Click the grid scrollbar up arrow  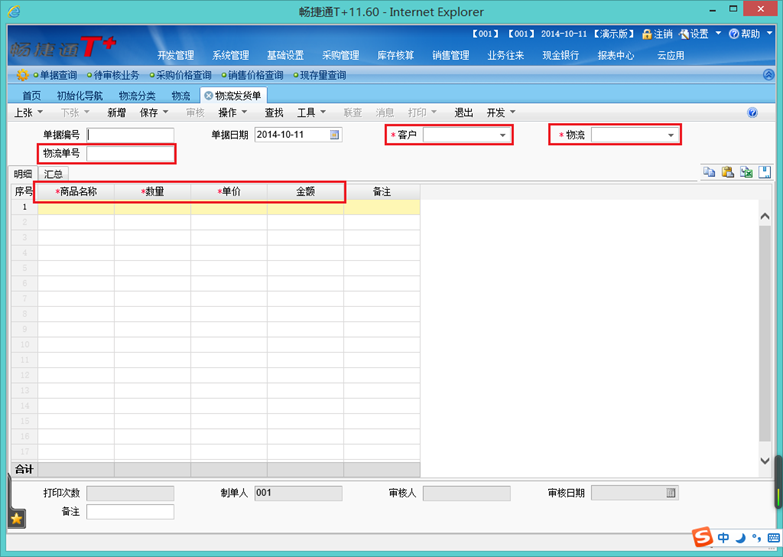[x=765, y=216]
